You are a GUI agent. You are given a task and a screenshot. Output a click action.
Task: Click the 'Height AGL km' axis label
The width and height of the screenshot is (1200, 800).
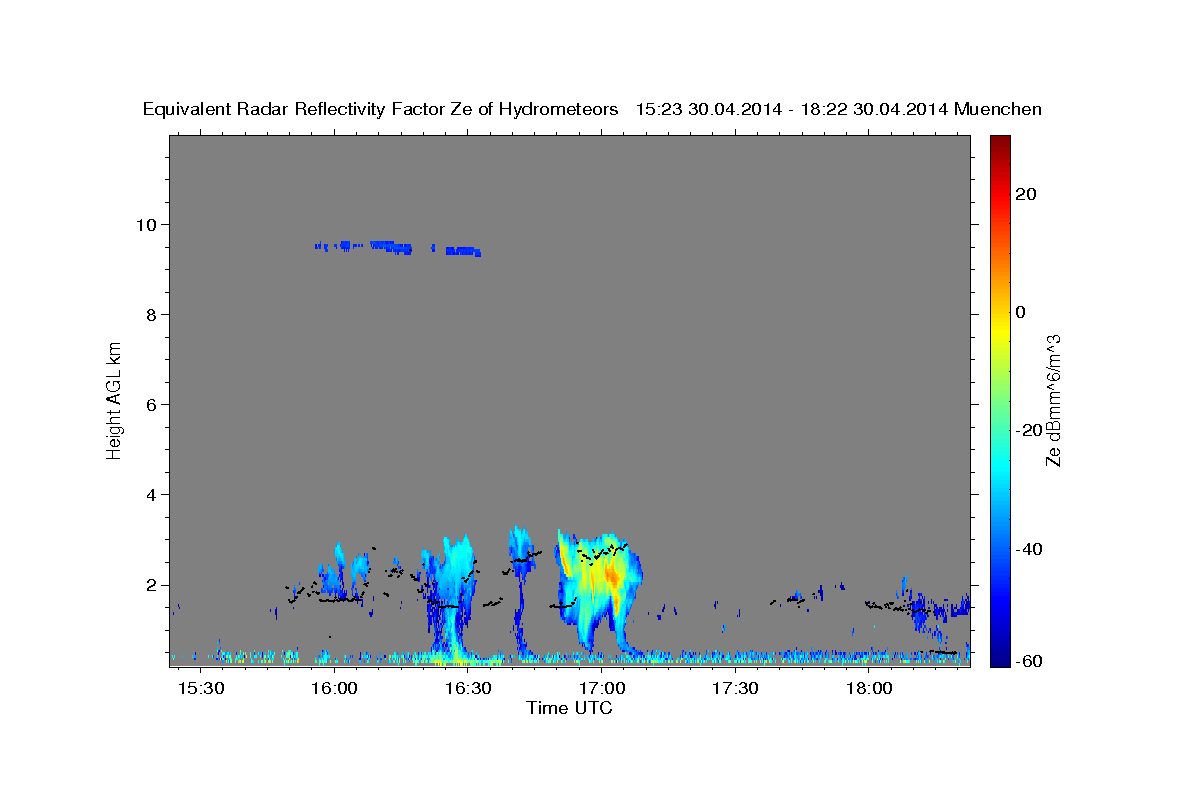115,399
